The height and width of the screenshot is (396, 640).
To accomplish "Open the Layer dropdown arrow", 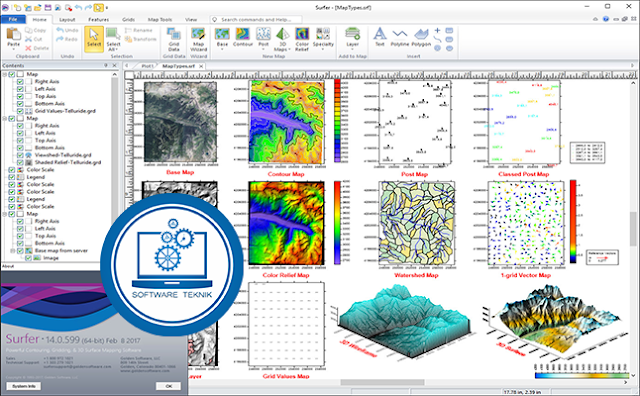I will [x=352, y=49].
